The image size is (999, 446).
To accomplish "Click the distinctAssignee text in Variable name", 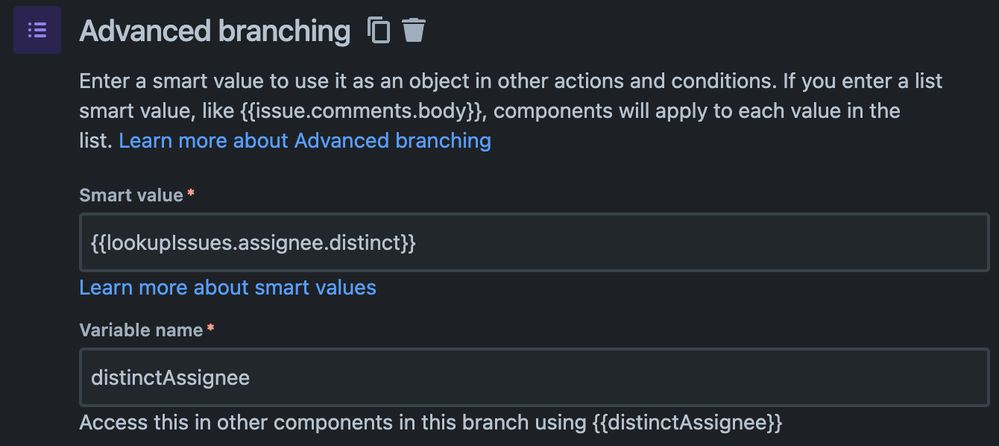I will tap(170, 377).
